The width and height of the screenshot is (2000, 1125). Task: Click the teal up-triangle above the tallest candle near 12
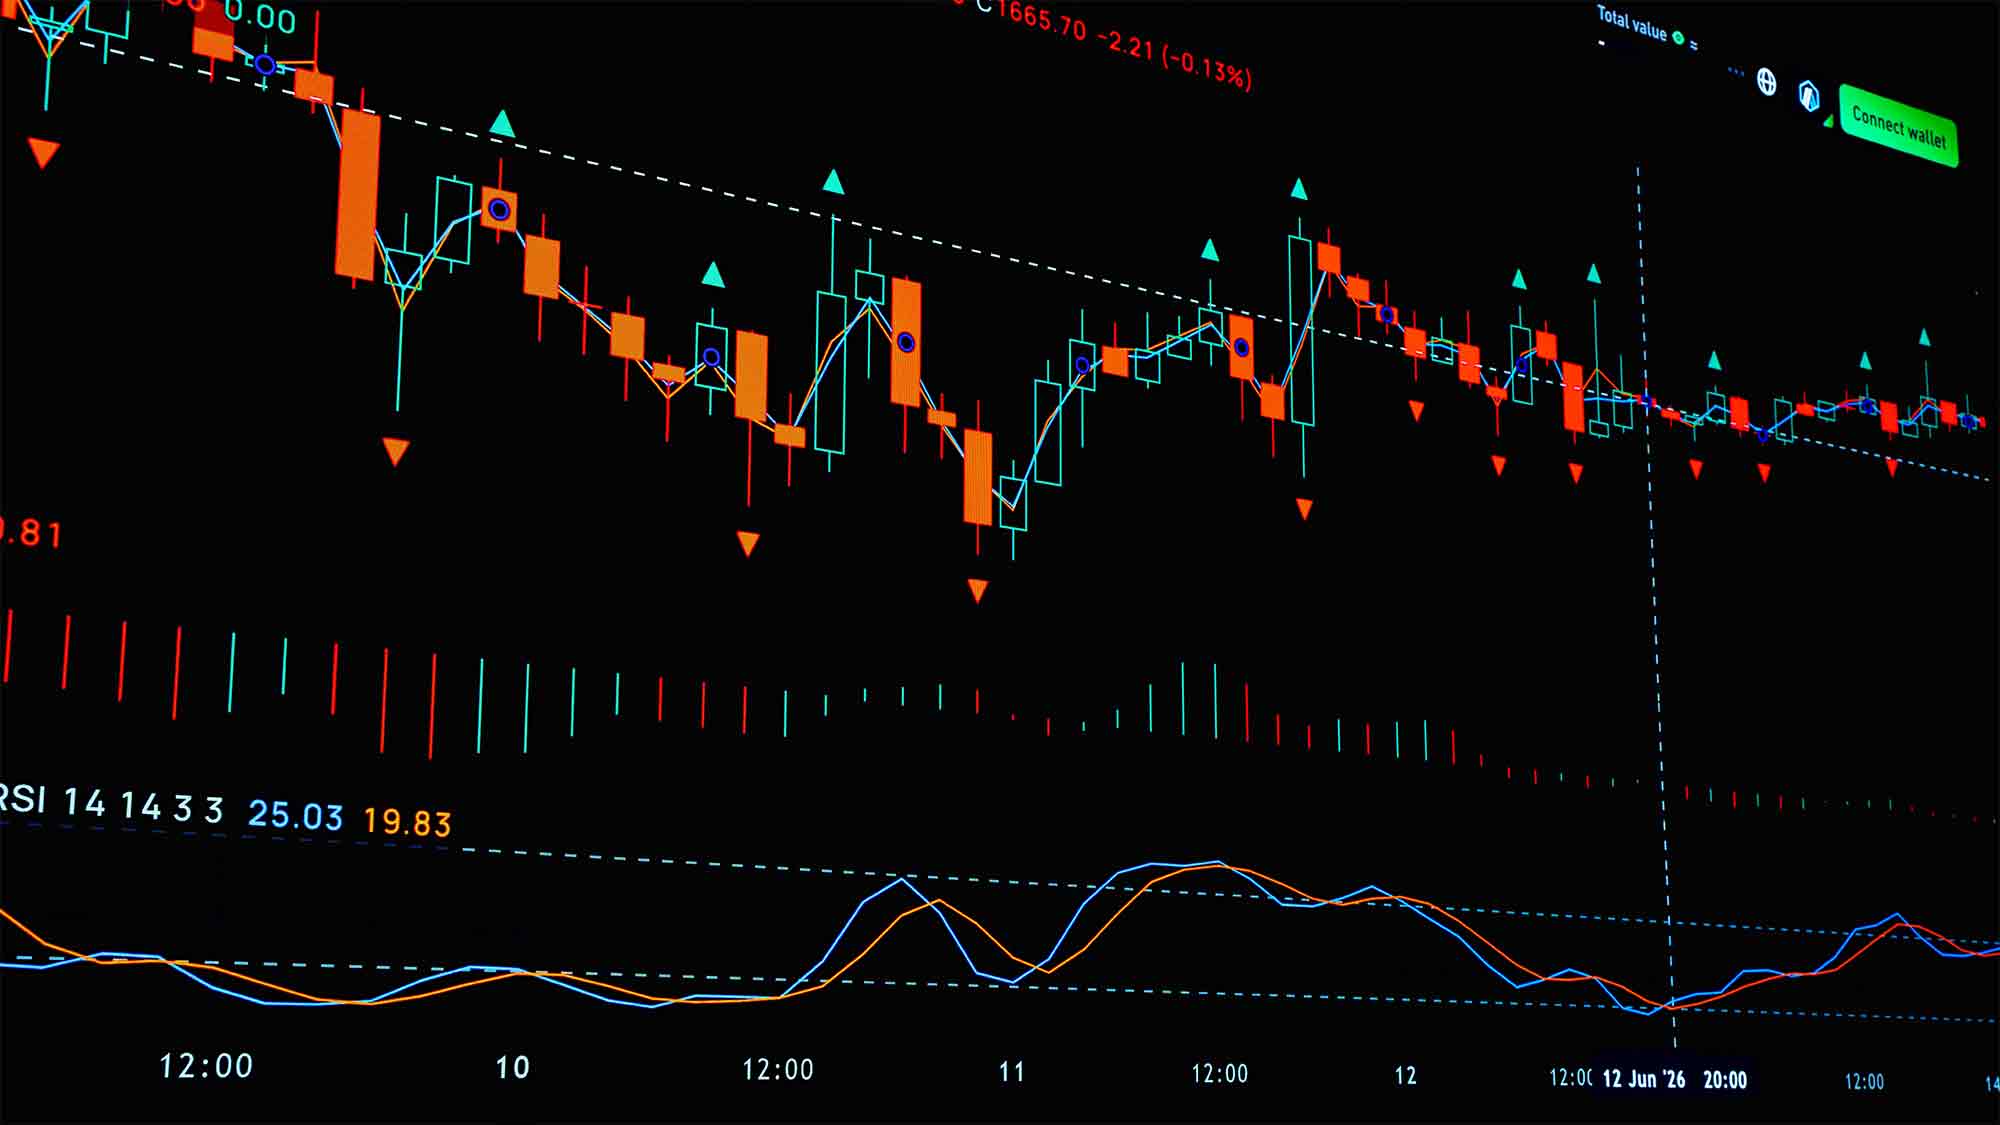click(1299, 188)
